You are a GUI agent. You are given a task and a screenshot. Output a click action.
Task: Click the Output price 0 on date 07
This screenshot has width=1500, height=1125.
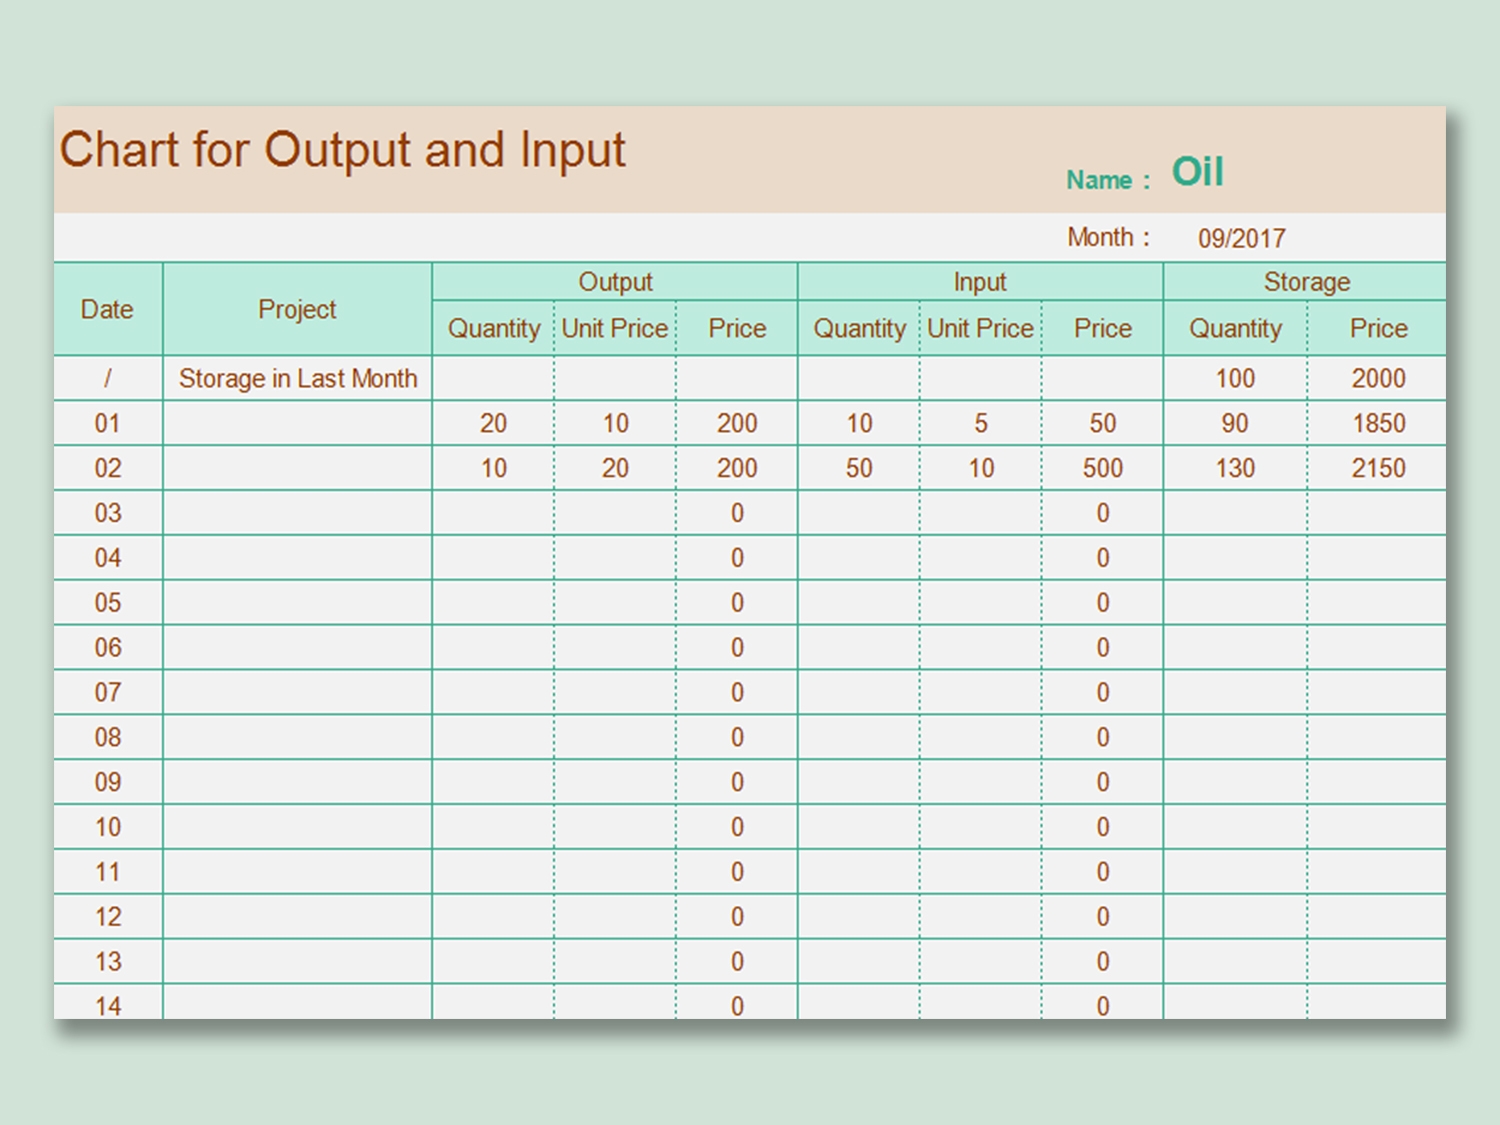point(737,692)
